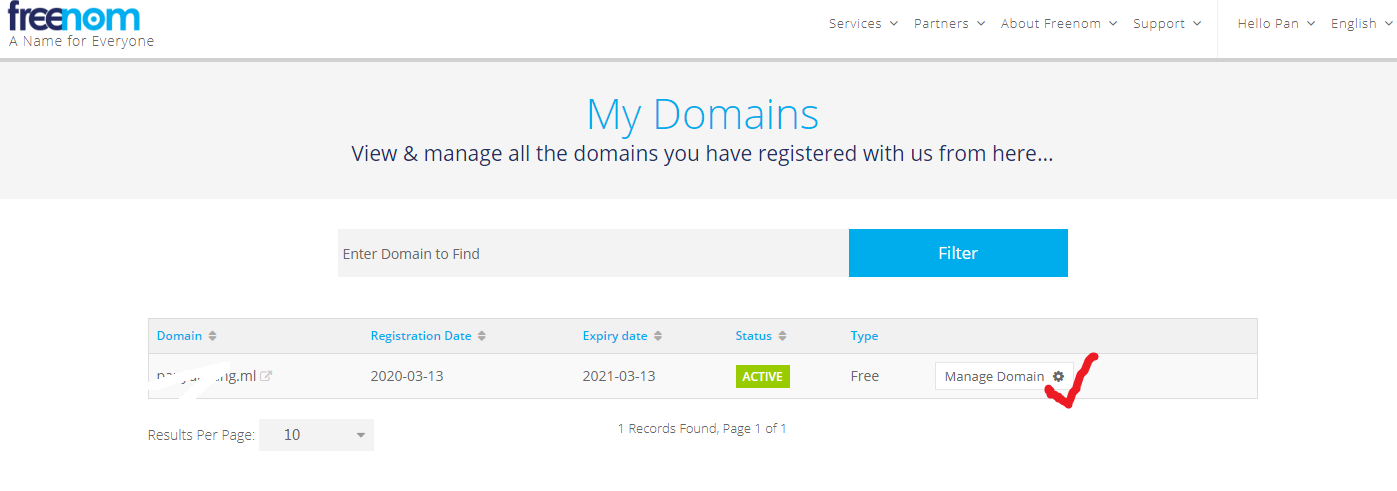Open the external link icon beside the domain
The width and height of the screenshot is (1397, 491).
267,376
